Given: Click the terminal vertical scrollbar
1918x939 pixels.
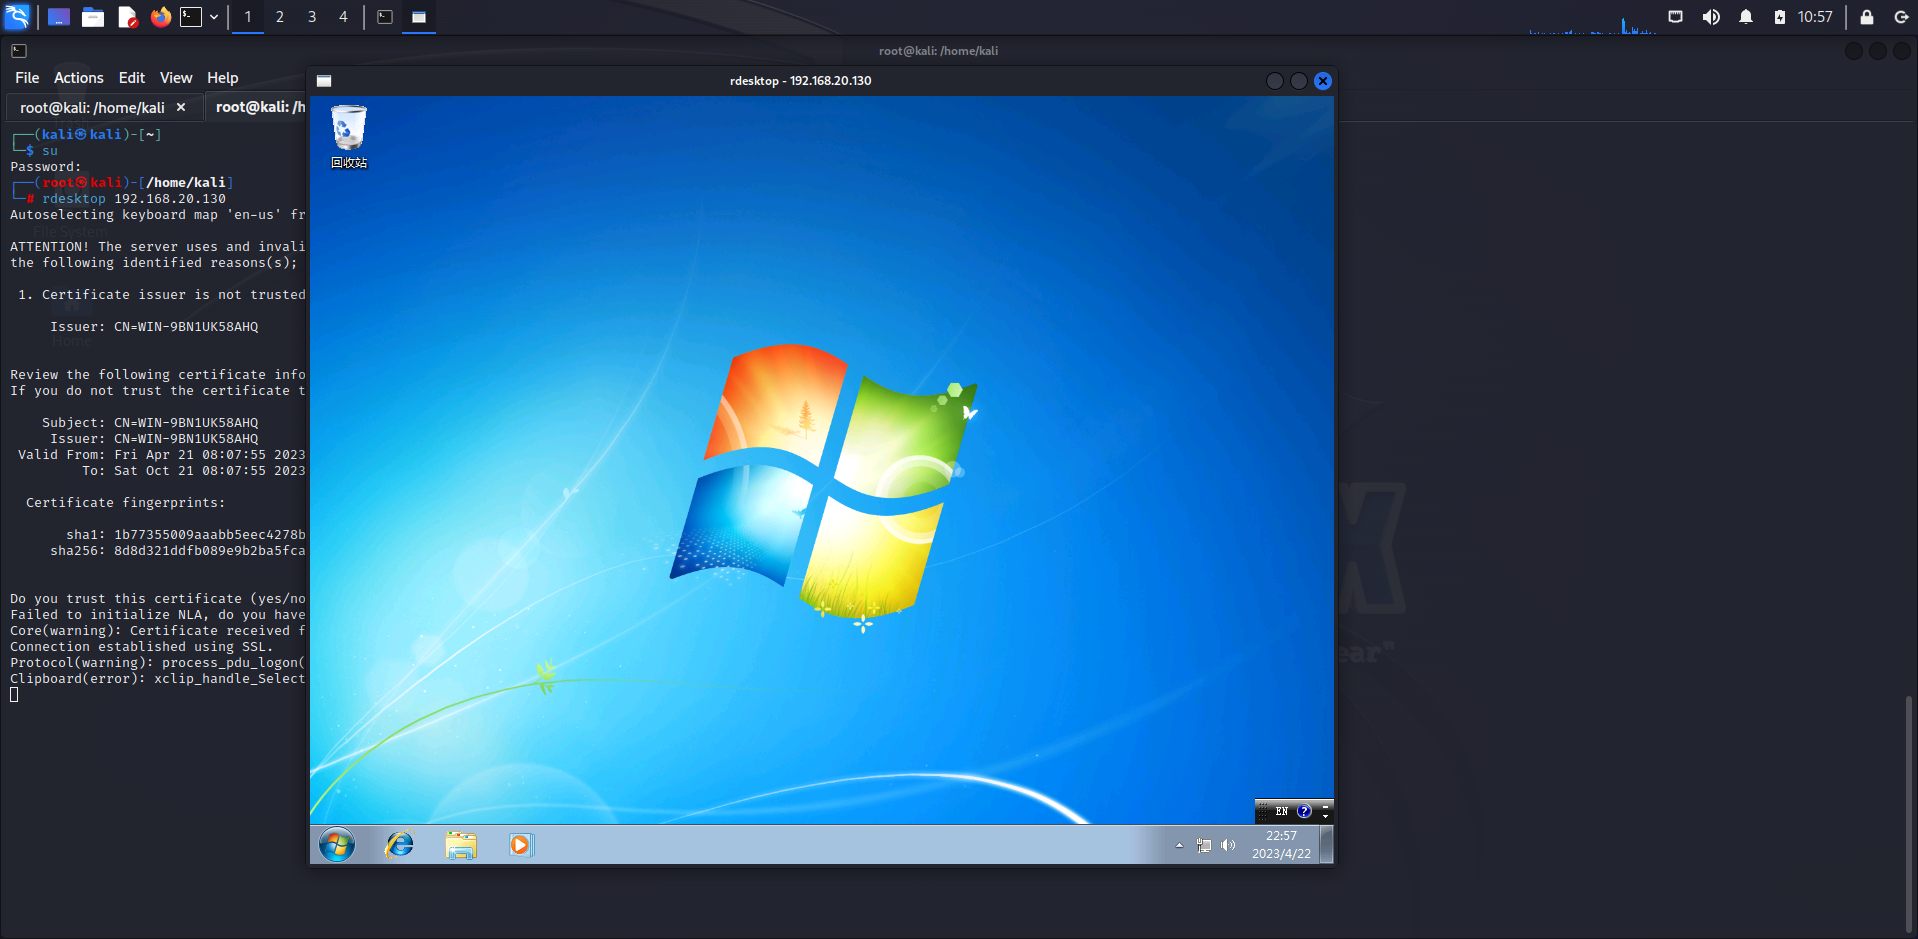Looking at the screenshot, I should (1909, 813).
